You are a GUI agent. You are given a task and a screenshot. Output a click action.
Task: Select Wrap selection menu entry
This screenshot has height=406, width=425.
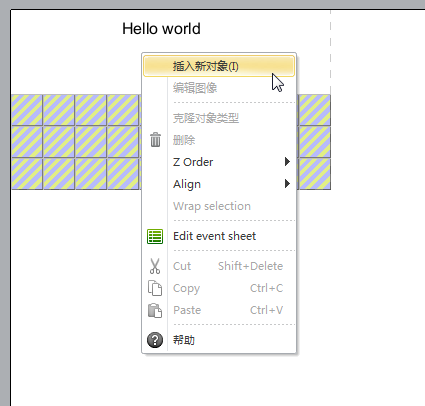pyautogui.click(x=219, y=206)
